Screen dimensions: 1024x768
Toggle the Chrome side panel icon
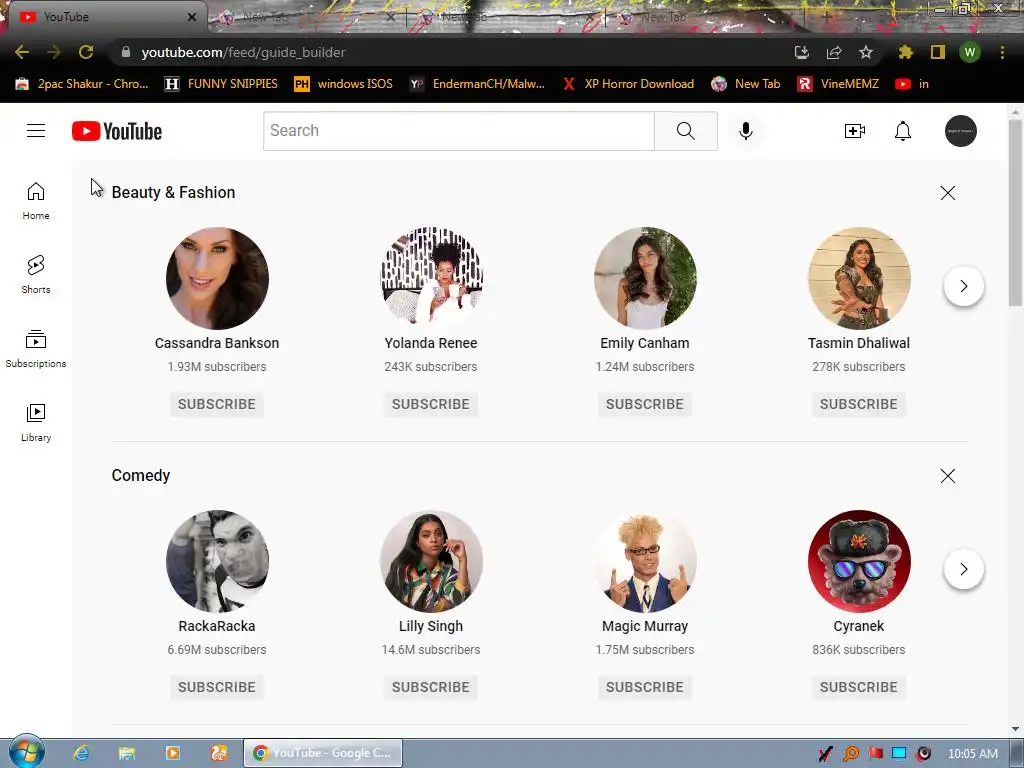(938, 52)
